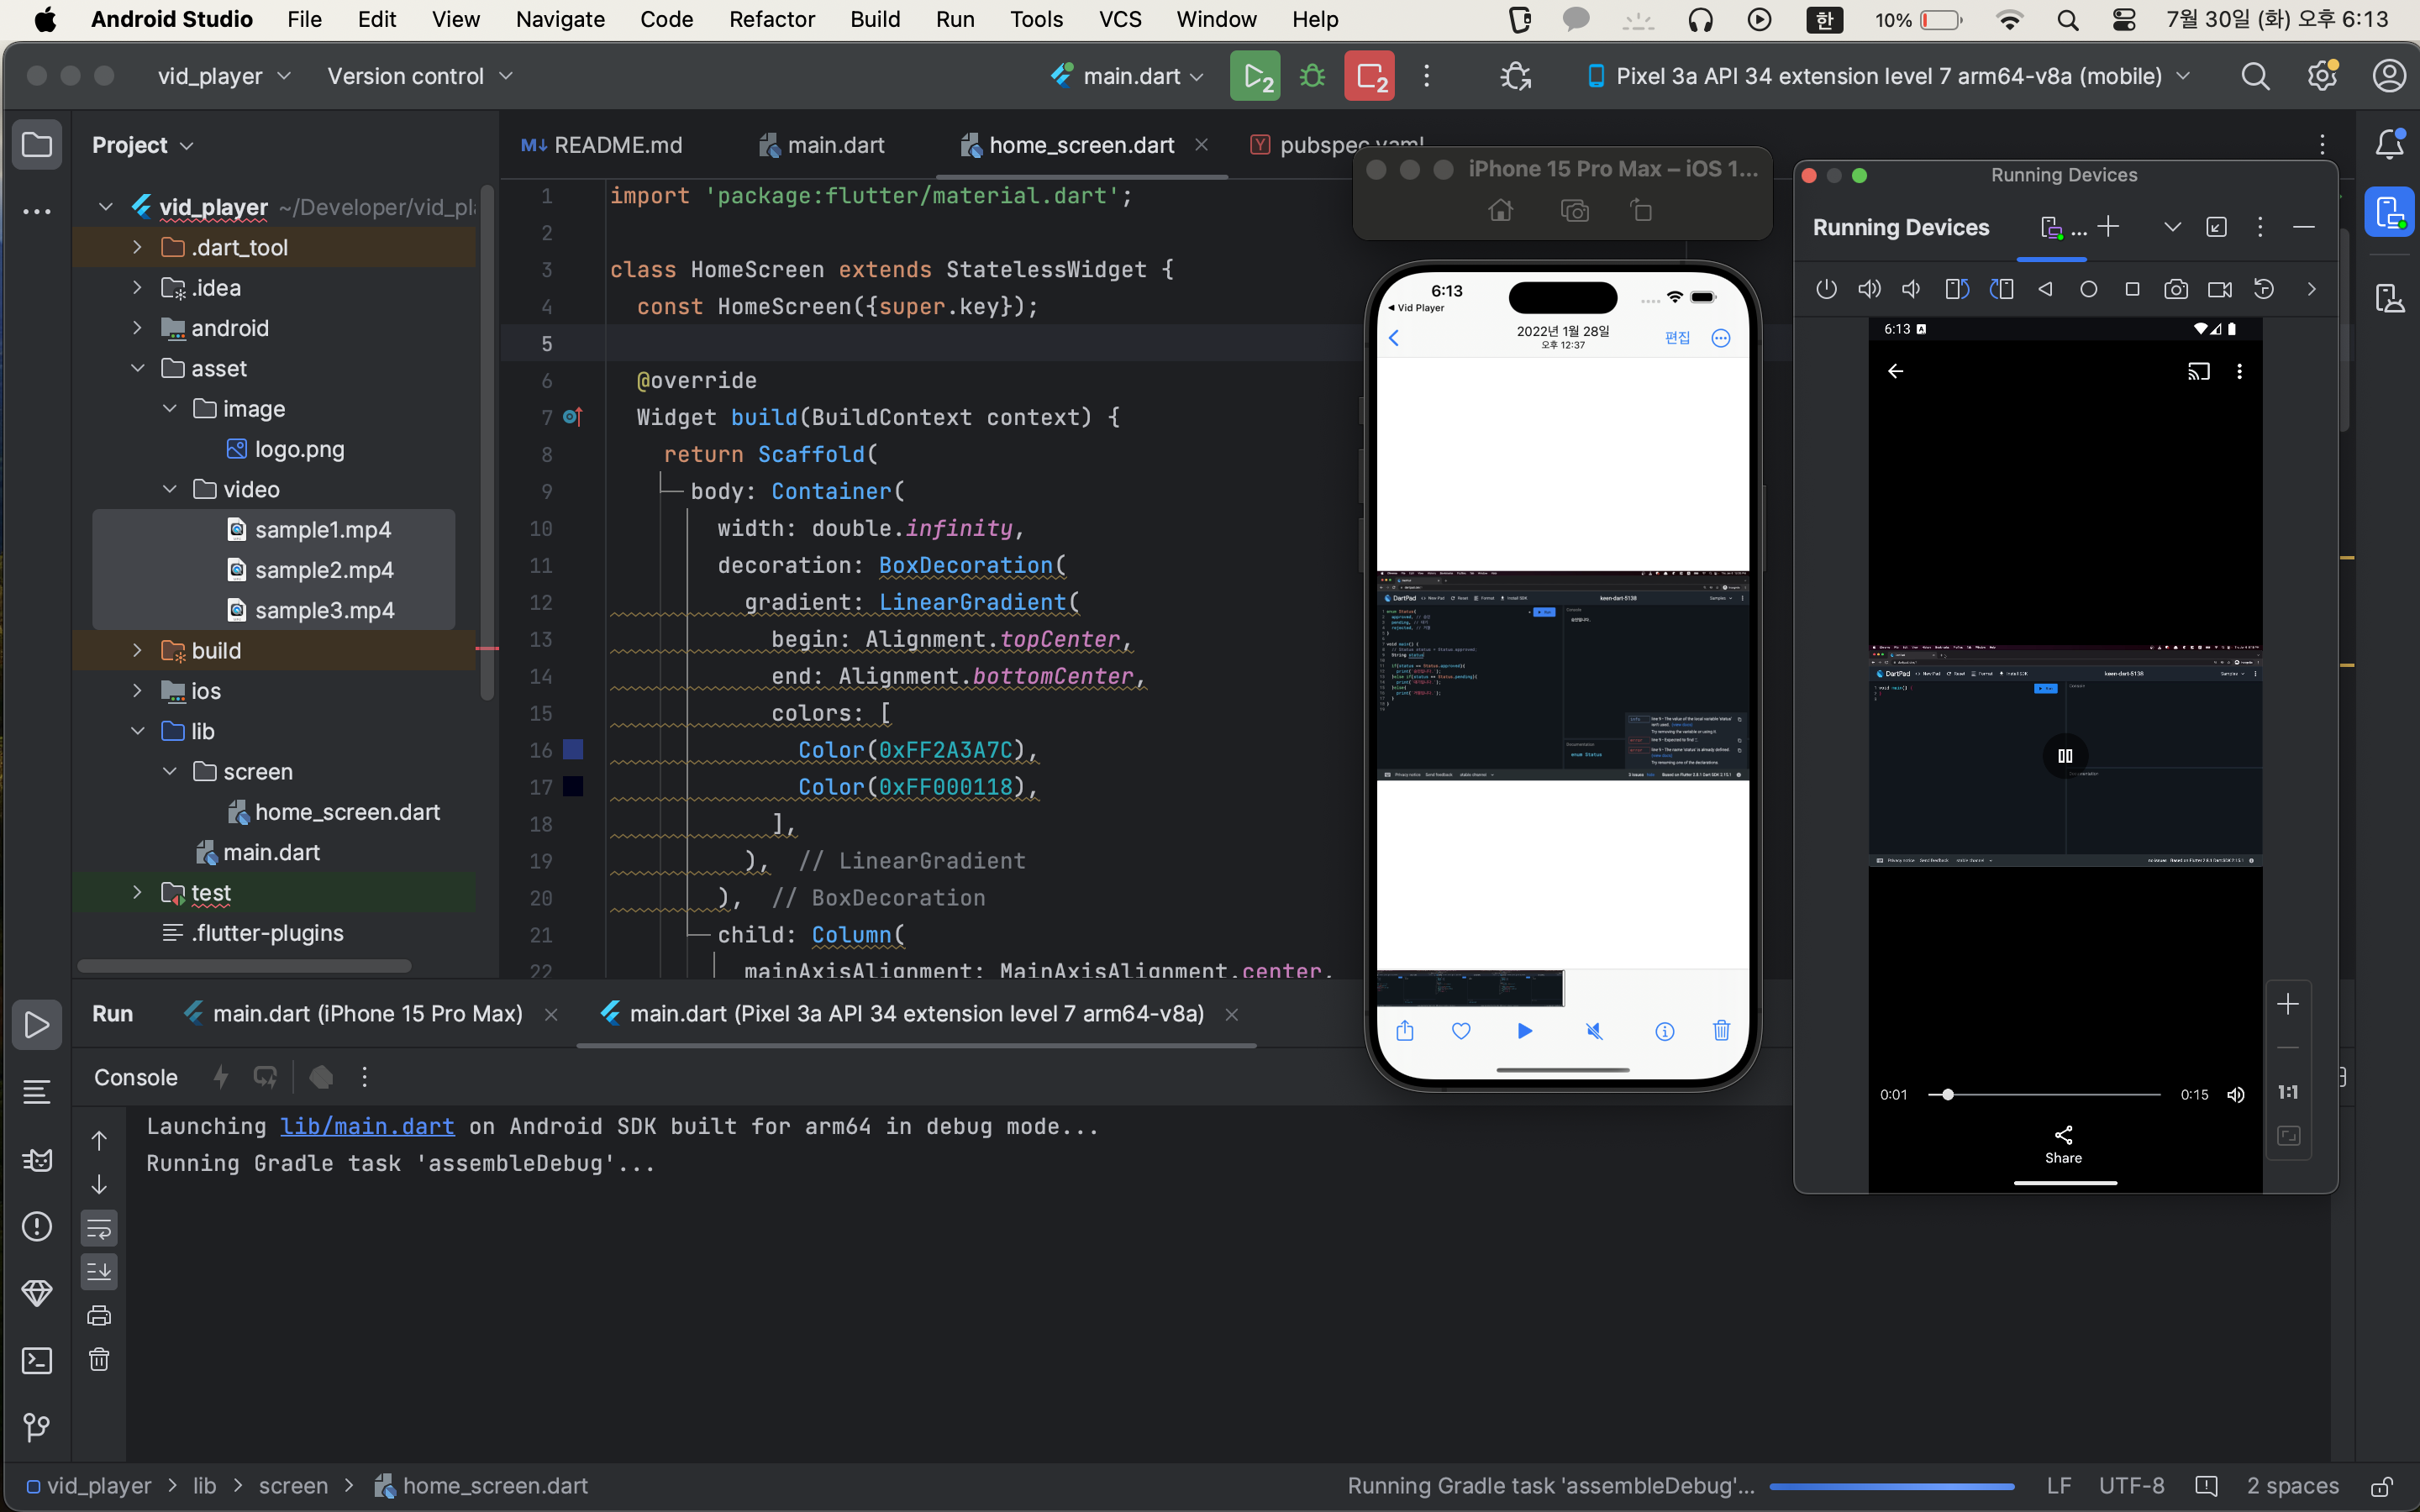Expand the android folder
The width and height of the screenshot is (2420, 1512).
coord(137,328)
